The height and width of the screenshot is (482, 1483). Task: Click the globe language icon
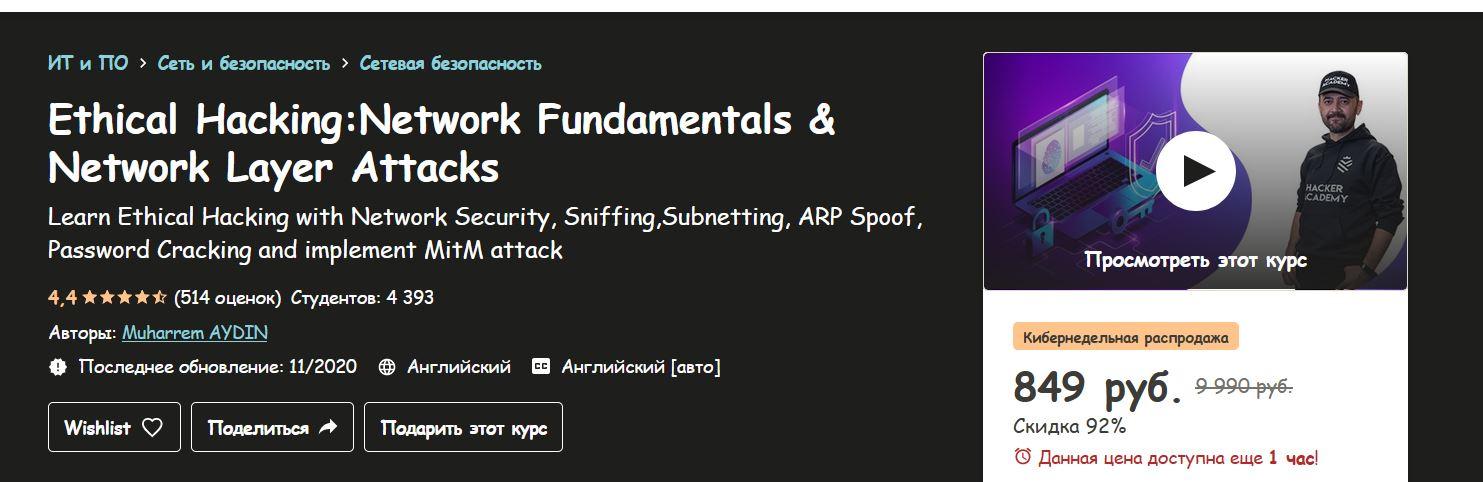point(387,367)
